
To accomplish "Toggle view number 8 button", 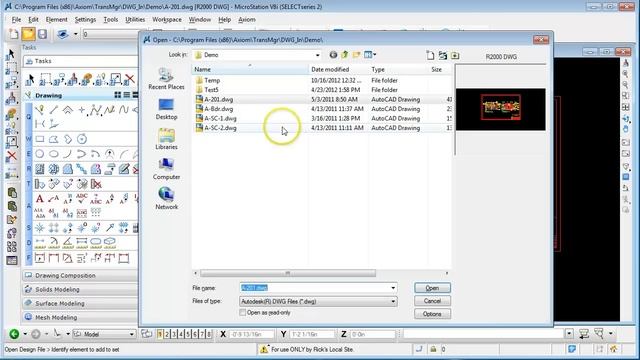I will (209, 335).
